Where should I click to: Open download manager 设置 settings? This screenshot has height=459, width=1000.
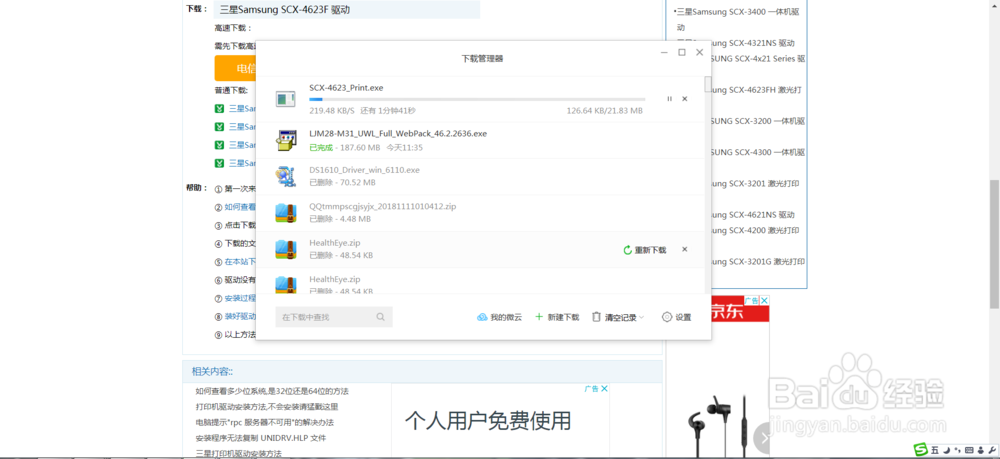click(677, 317)
